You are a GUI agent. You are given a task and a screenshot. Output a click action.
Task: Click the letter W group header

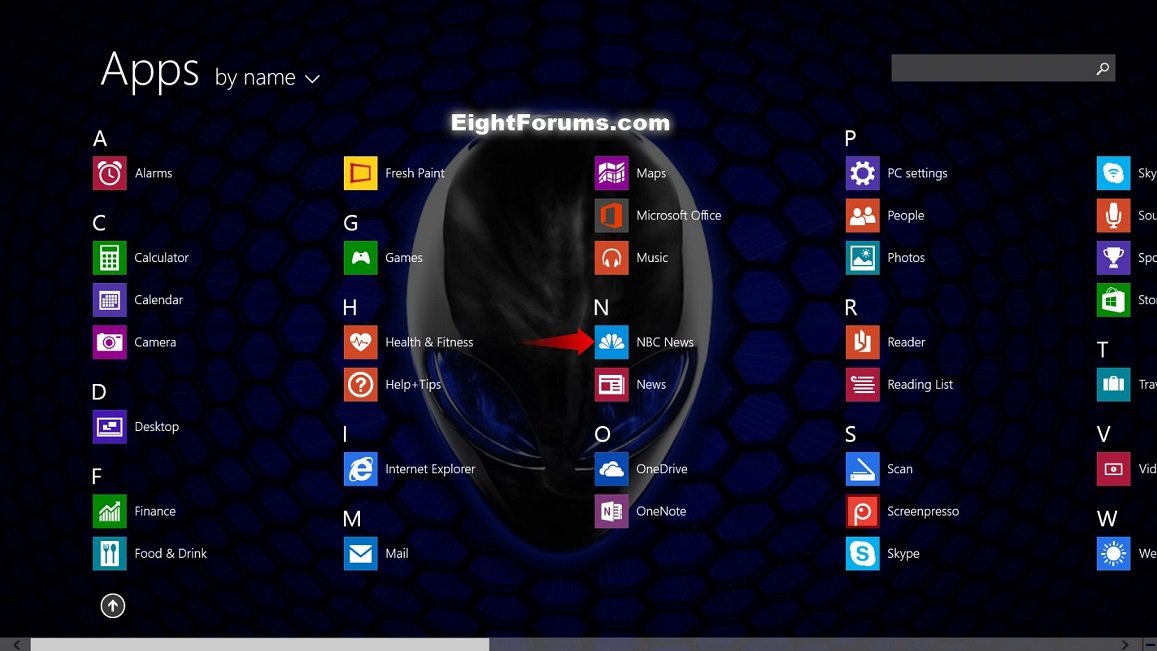coord(1107,519)
